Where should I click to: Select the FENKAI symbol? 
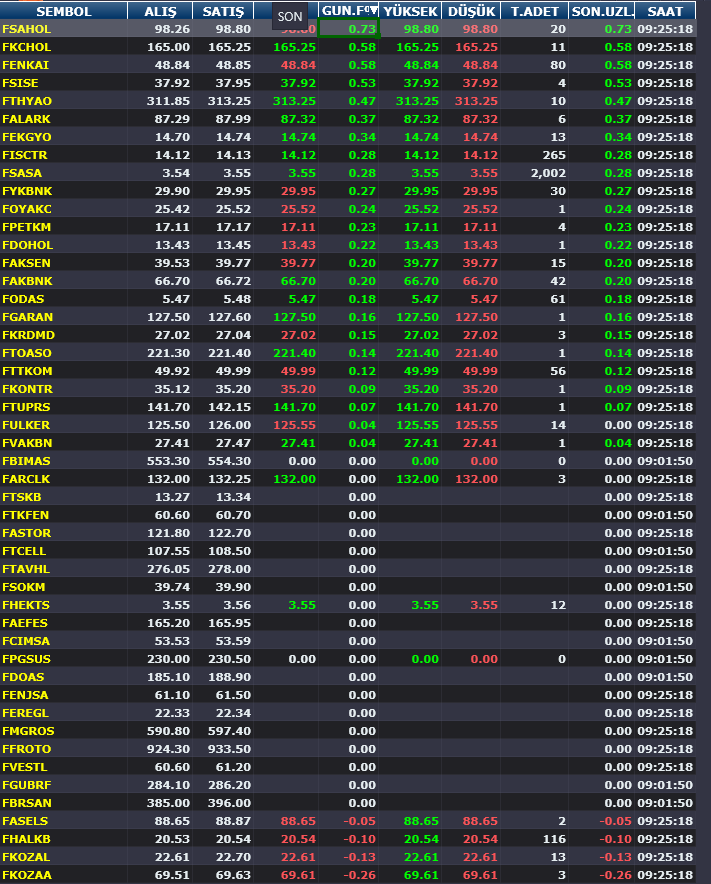pos(25,65)
